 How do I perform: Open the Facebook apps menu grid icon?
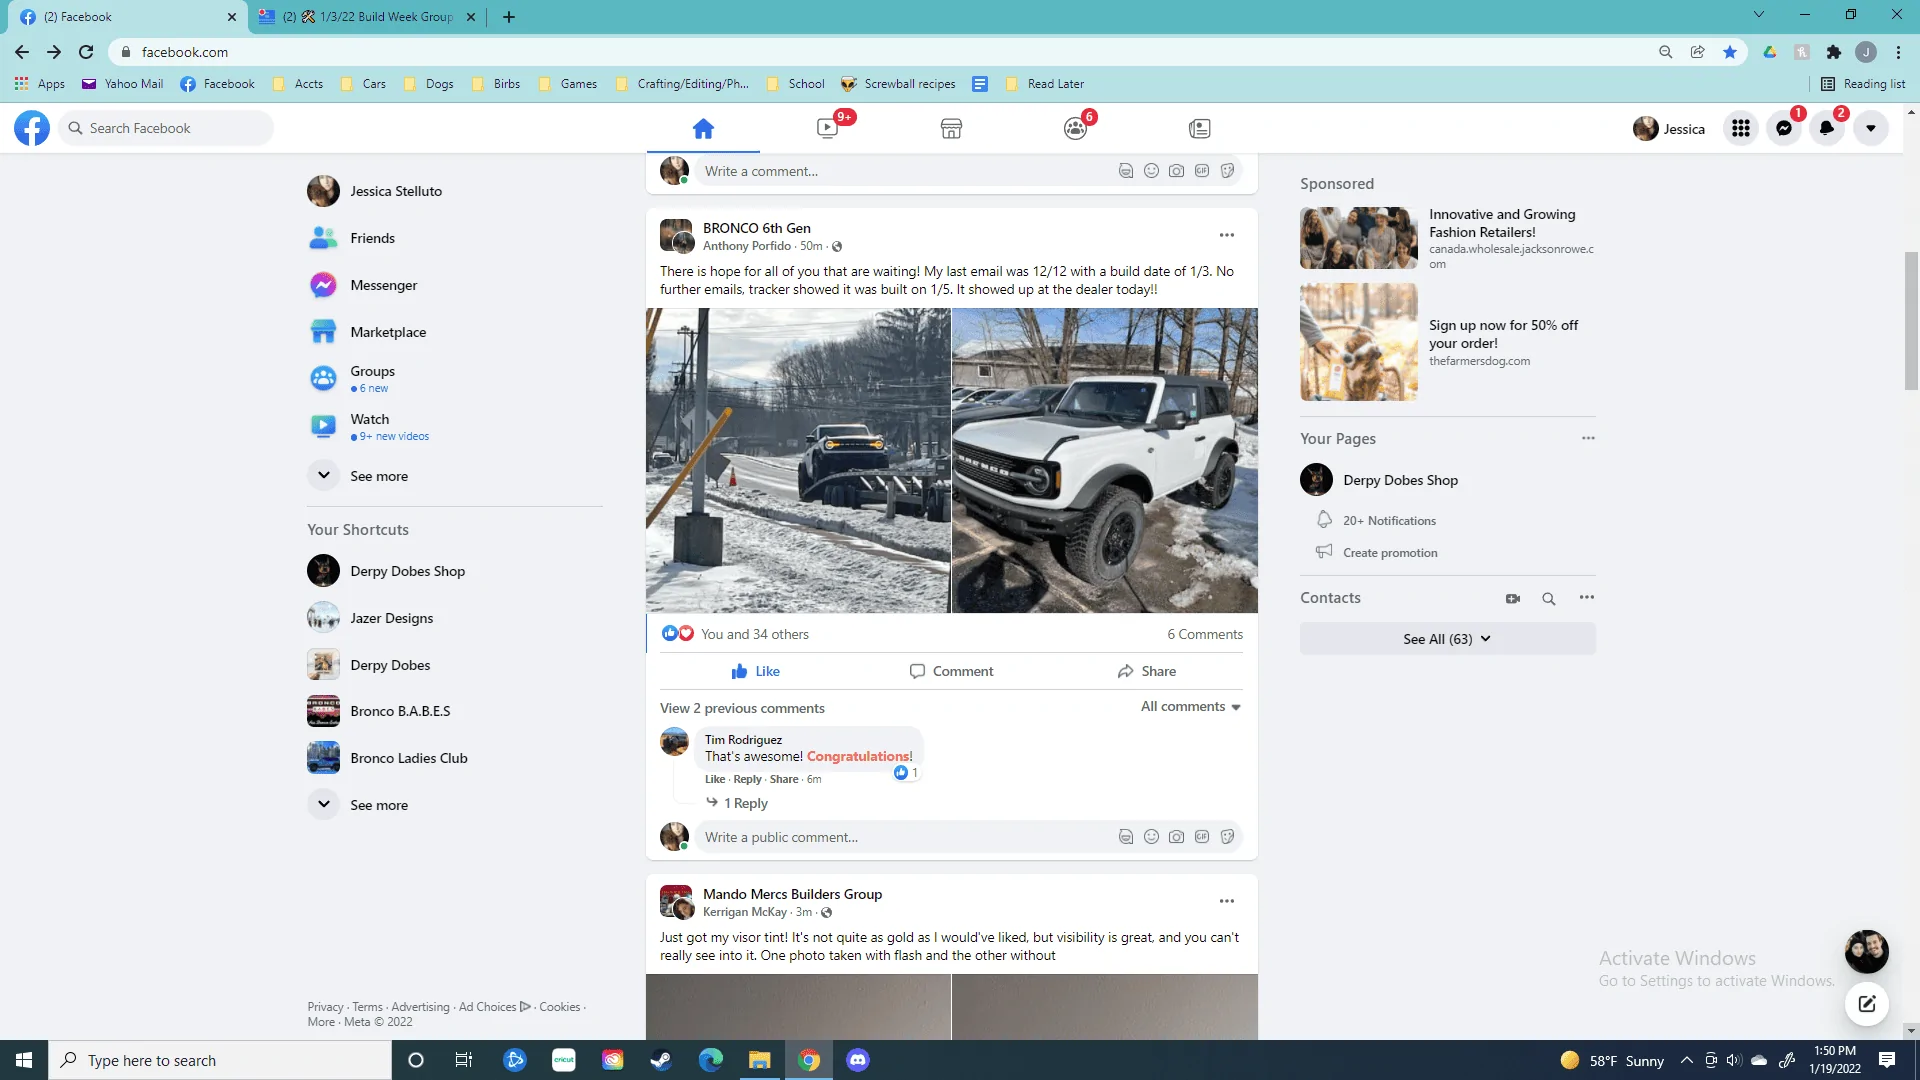(1741, 128)
